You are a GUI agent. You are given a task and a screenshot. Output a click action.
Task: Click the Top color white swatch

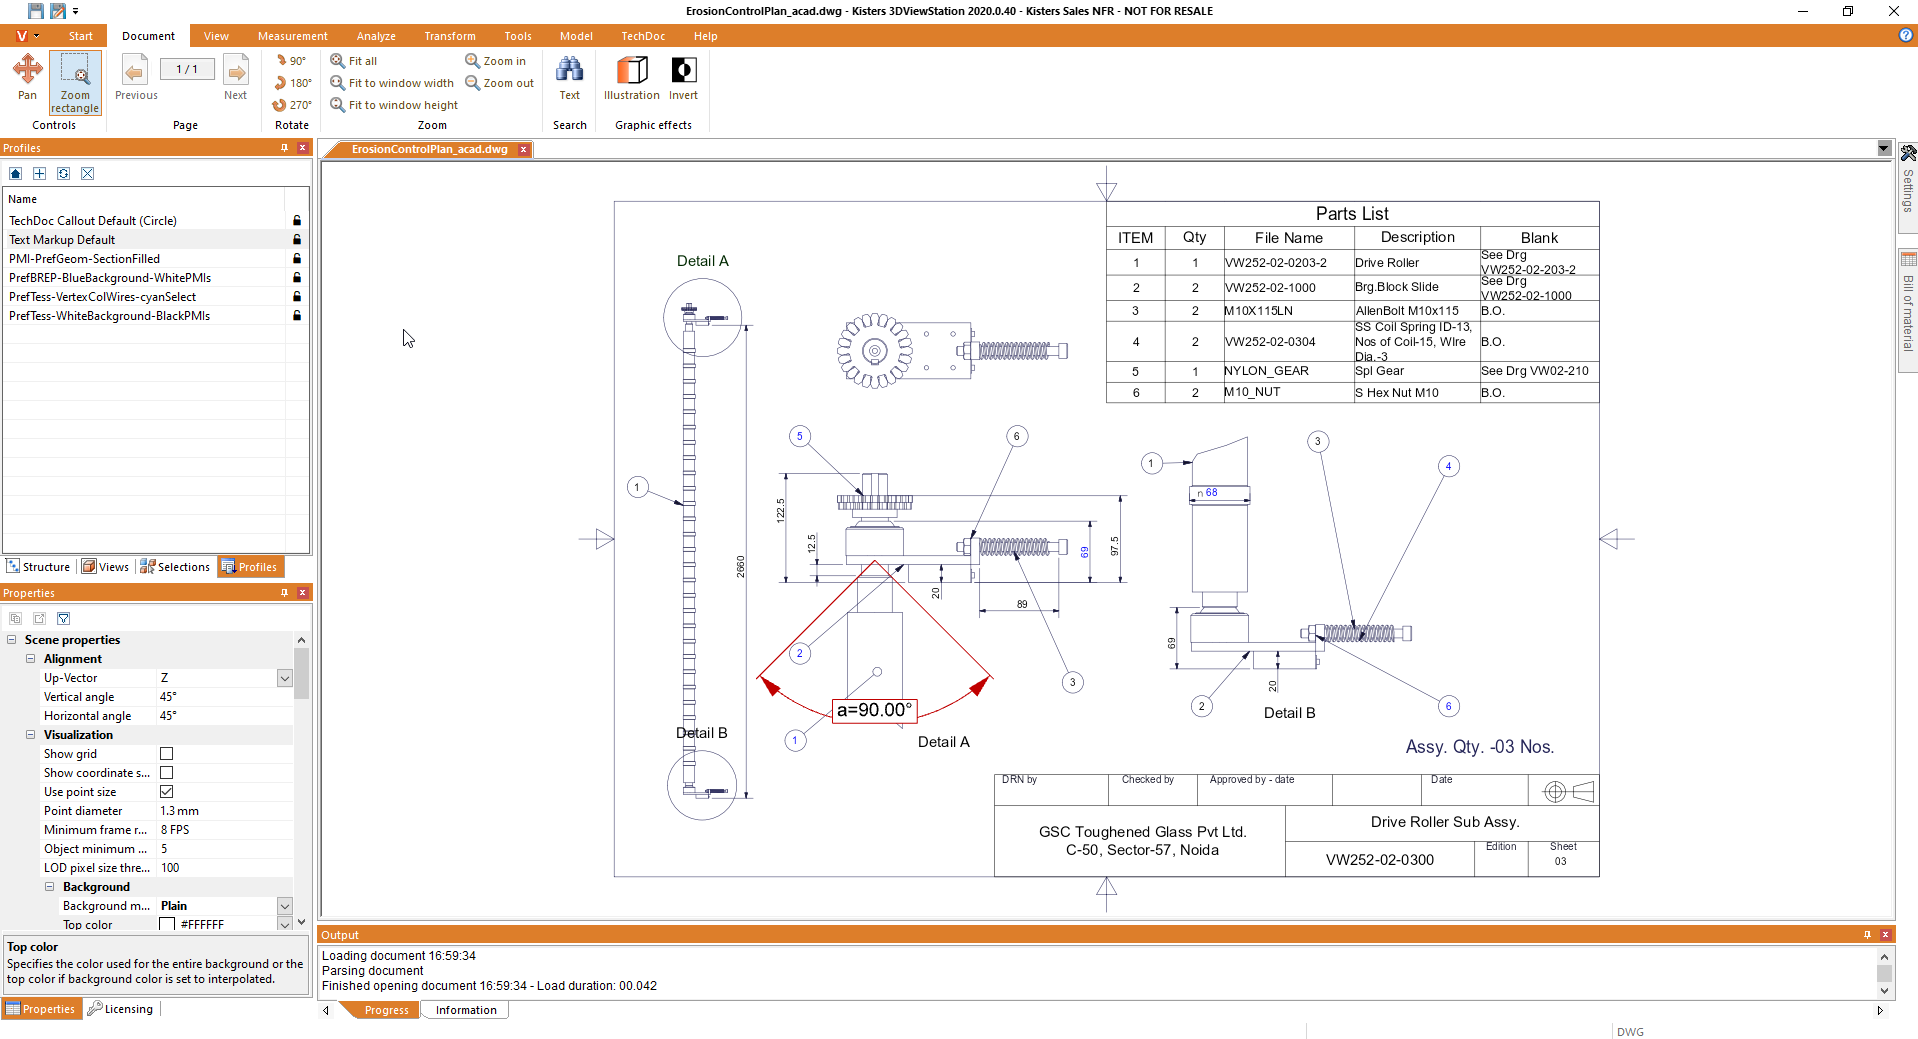(167, 925)
